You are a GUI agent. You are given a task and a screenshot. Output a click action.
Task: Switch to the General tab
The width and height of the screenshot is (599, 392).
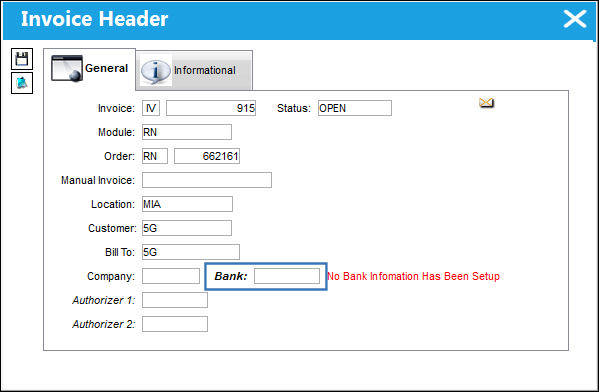click(x=89, y=68)
